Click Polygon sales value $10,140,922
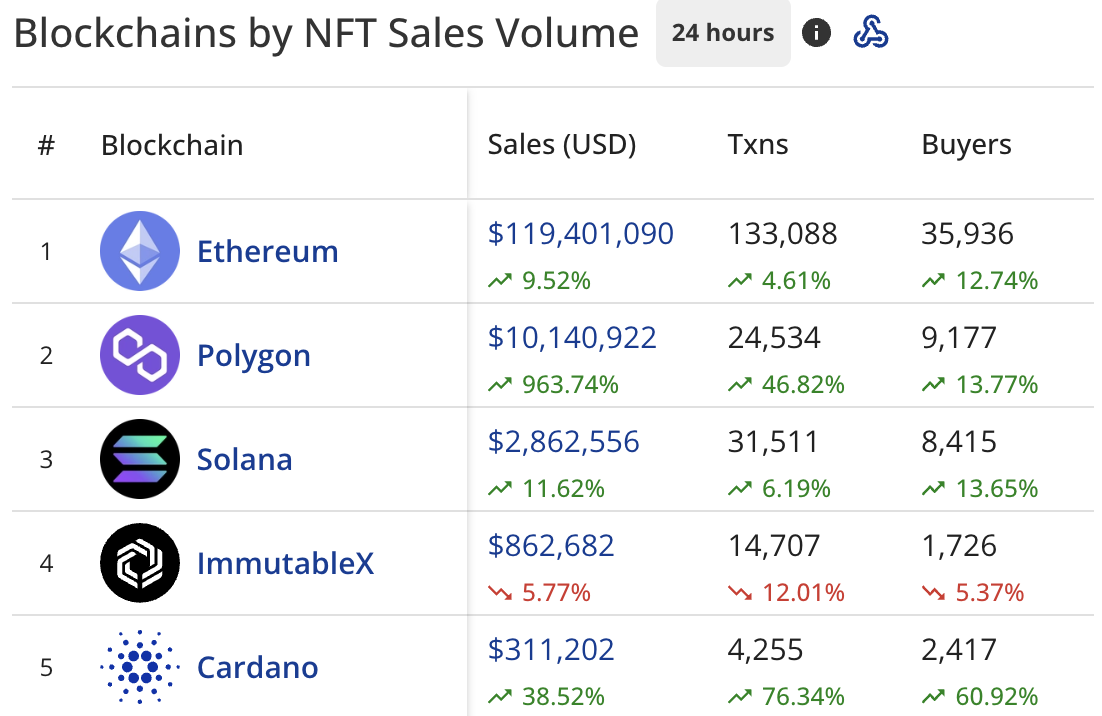The height and width of the screenshot is (716, 1102). tap(572, 337)
